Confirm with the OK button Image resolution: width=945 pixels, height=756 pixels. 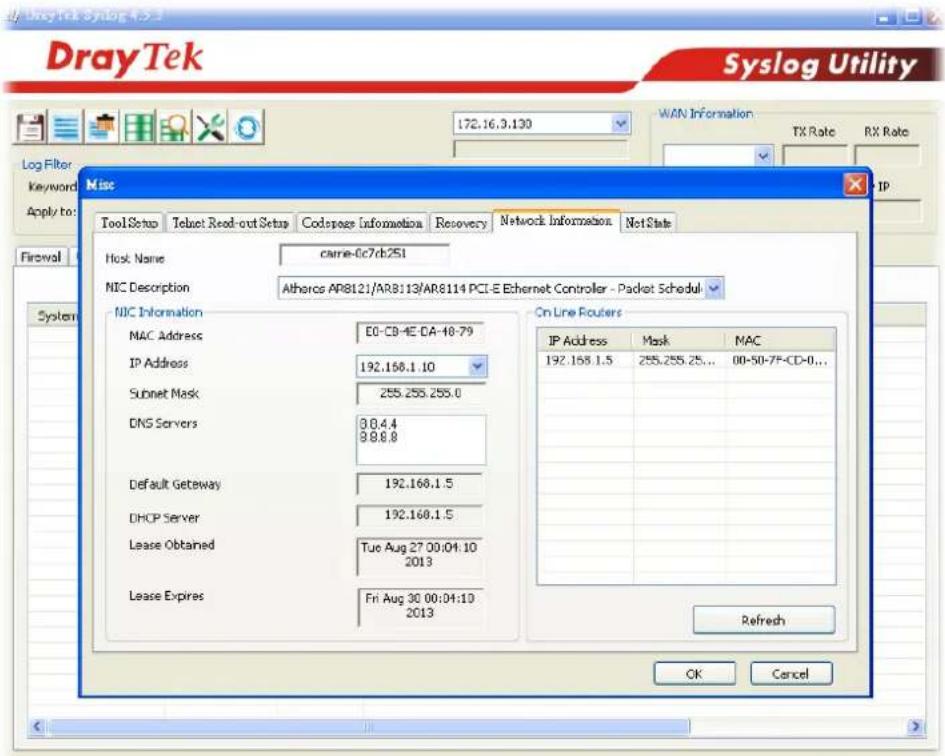pyautogui.click(x=694, y=673)
